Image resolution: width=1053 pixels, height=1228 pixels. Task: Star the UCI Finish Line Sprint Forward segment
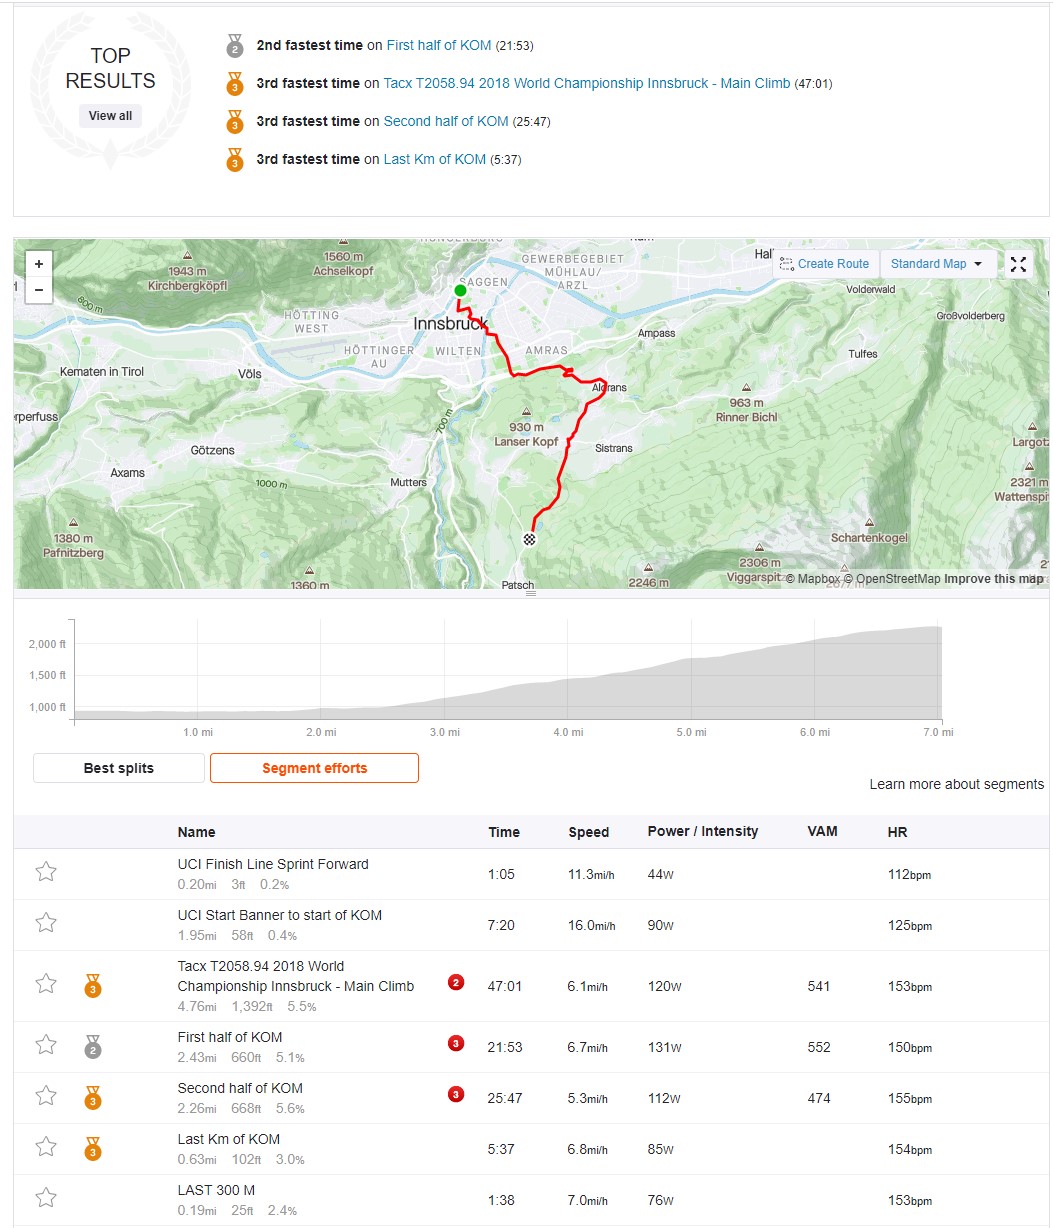[x=46, y=872]
